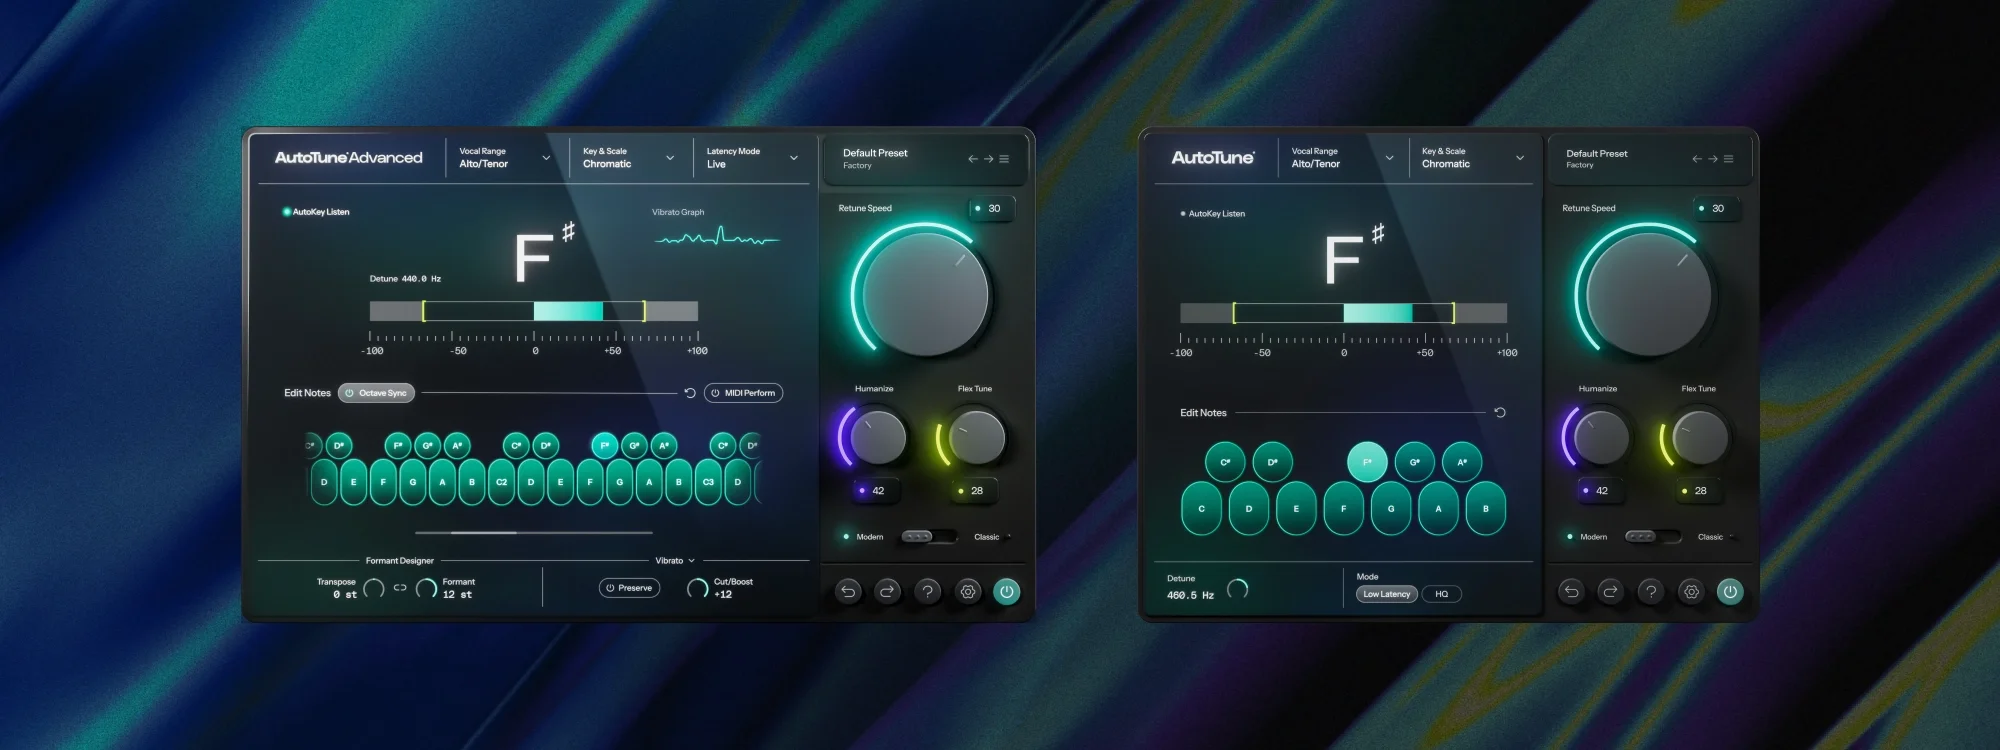Go to previous preset in AutoTune Advanced
The height and width of the screenshot is (750, 2000).
[x=973, y=159]
